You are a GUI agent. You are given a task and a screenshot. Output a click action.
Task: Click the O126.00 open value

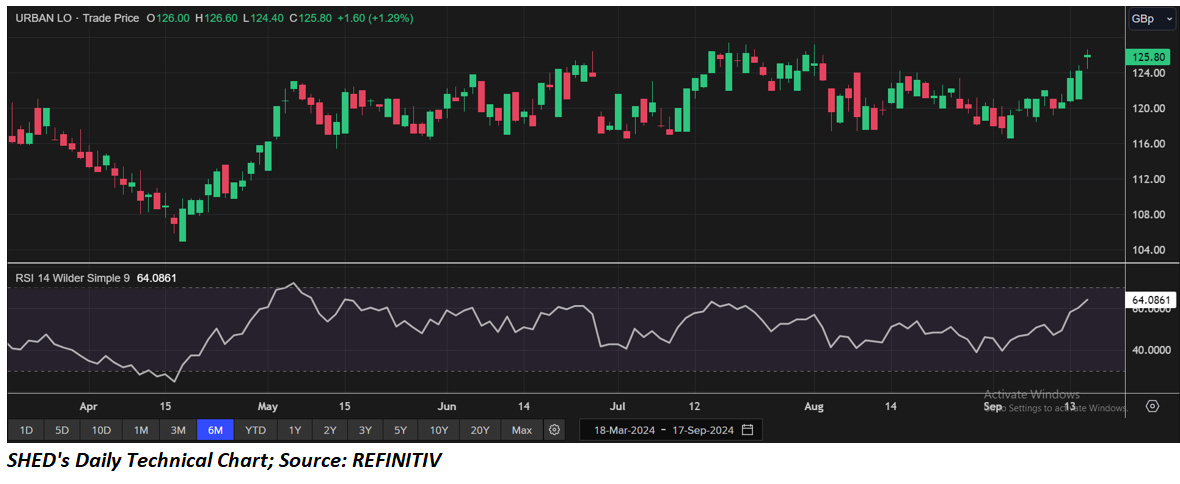pyautogui.click(x=169, y=18)
